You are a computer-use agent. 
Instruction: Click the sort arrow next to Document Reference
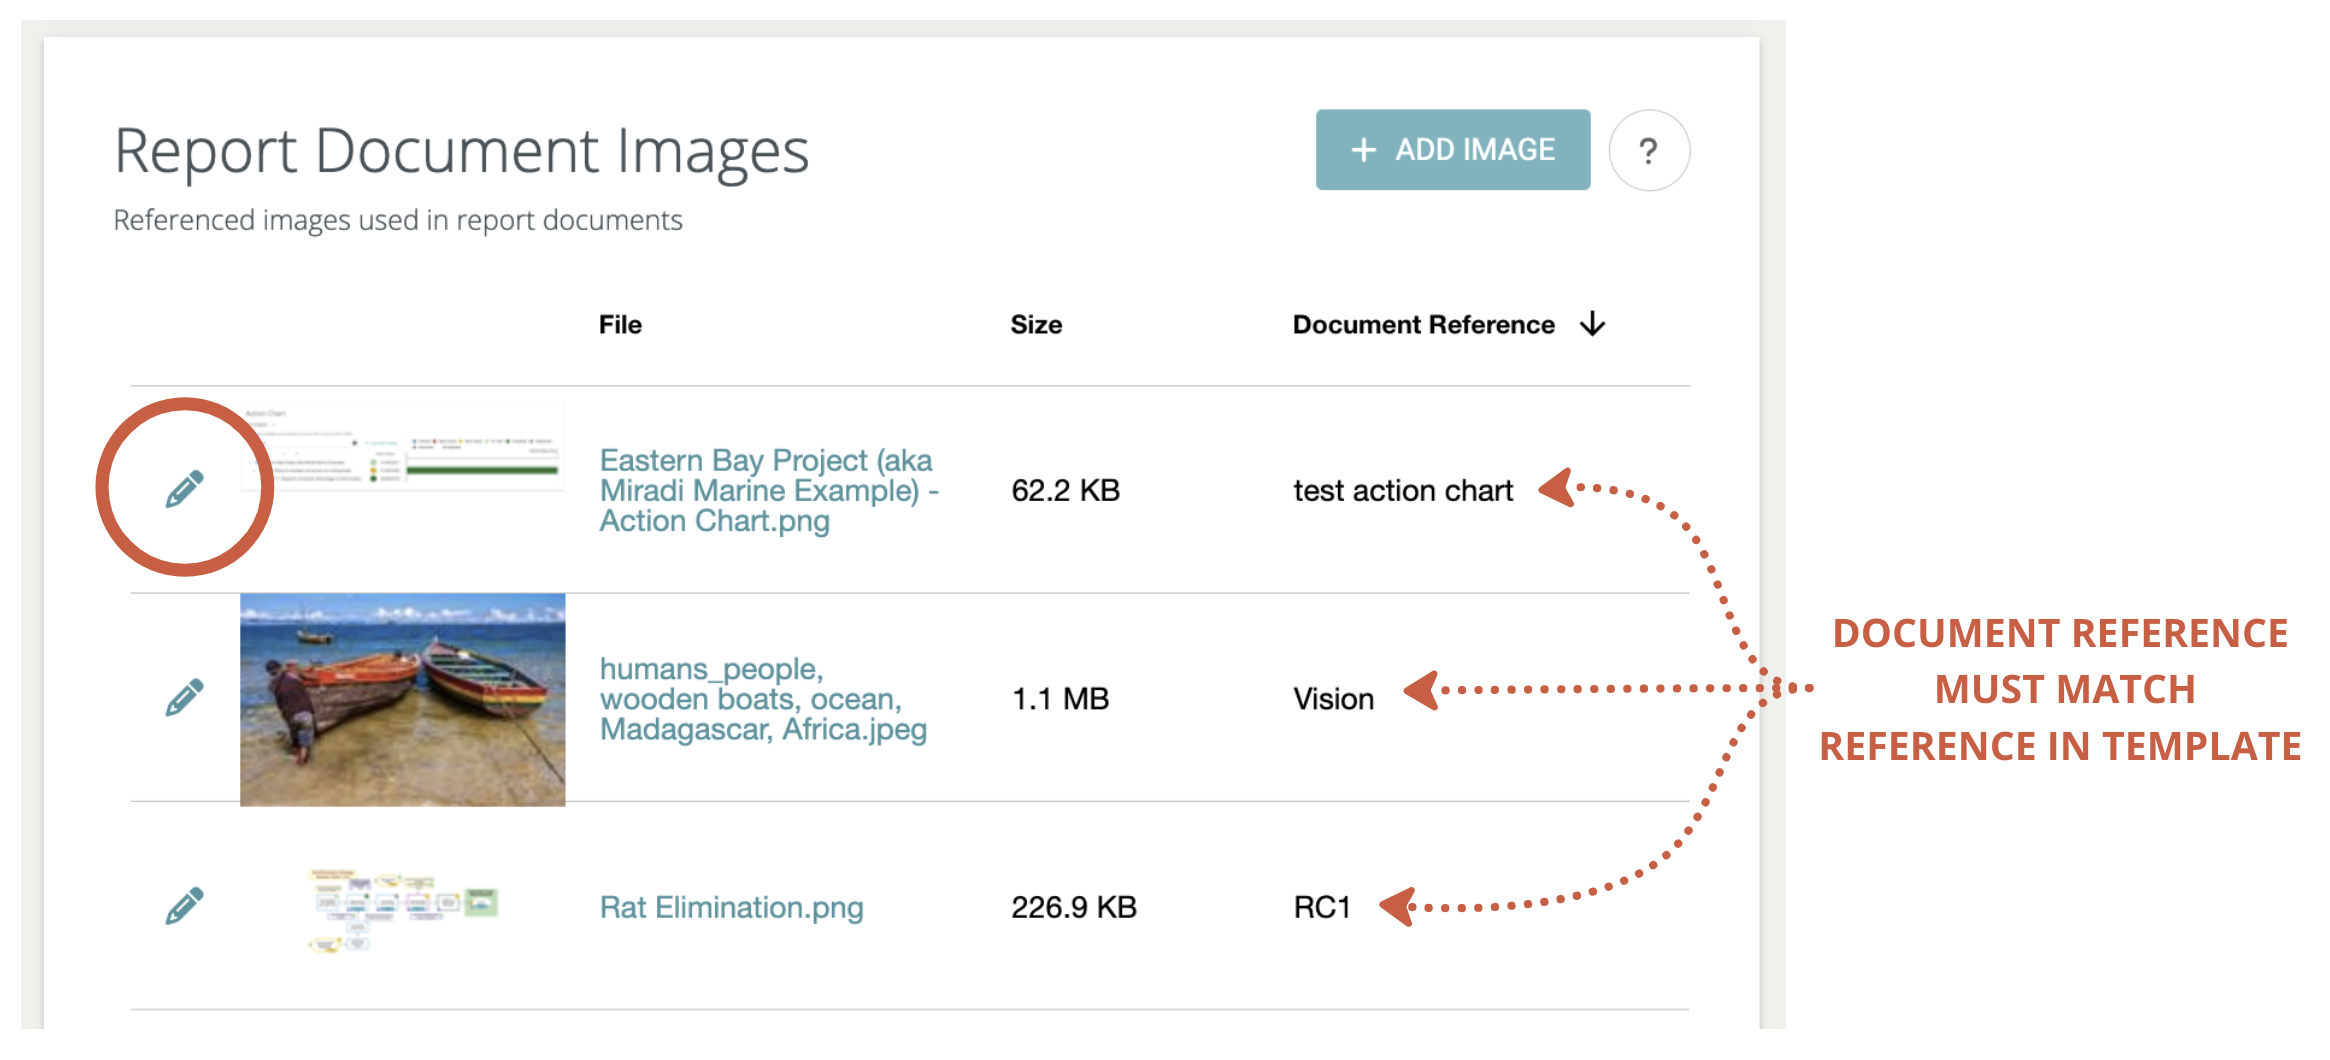coord(1592,323)
